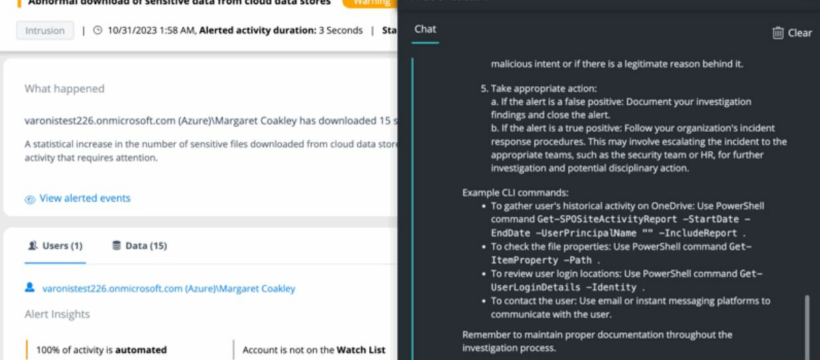The width and height of the screenshot is (820, 360).
Task: Click the trash can icon beside Clear
Action: [778, 33]
